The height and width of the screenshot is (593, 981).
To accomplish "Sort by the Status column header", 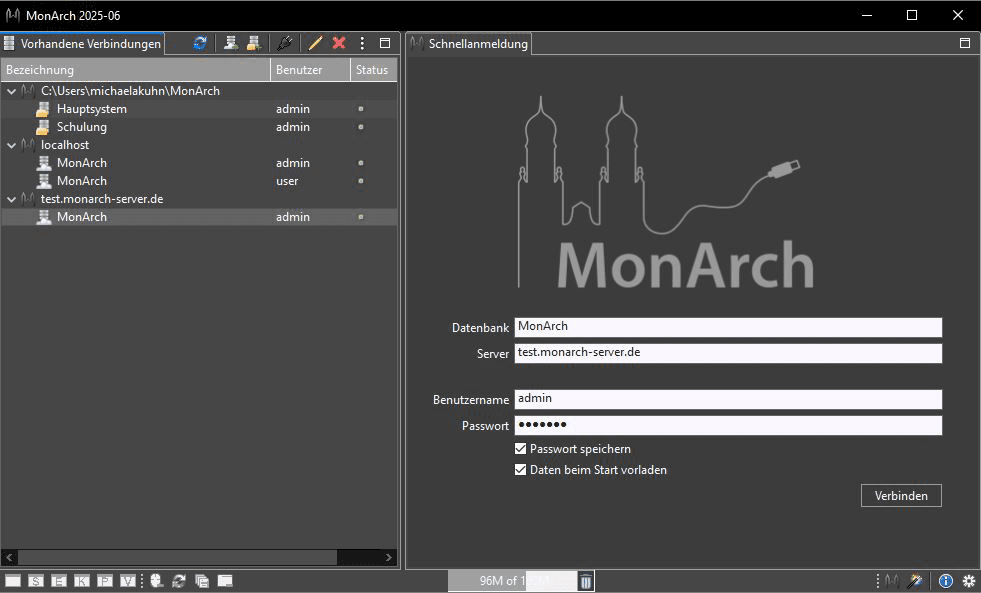I will pyautogui.click(x=373, y=70).
